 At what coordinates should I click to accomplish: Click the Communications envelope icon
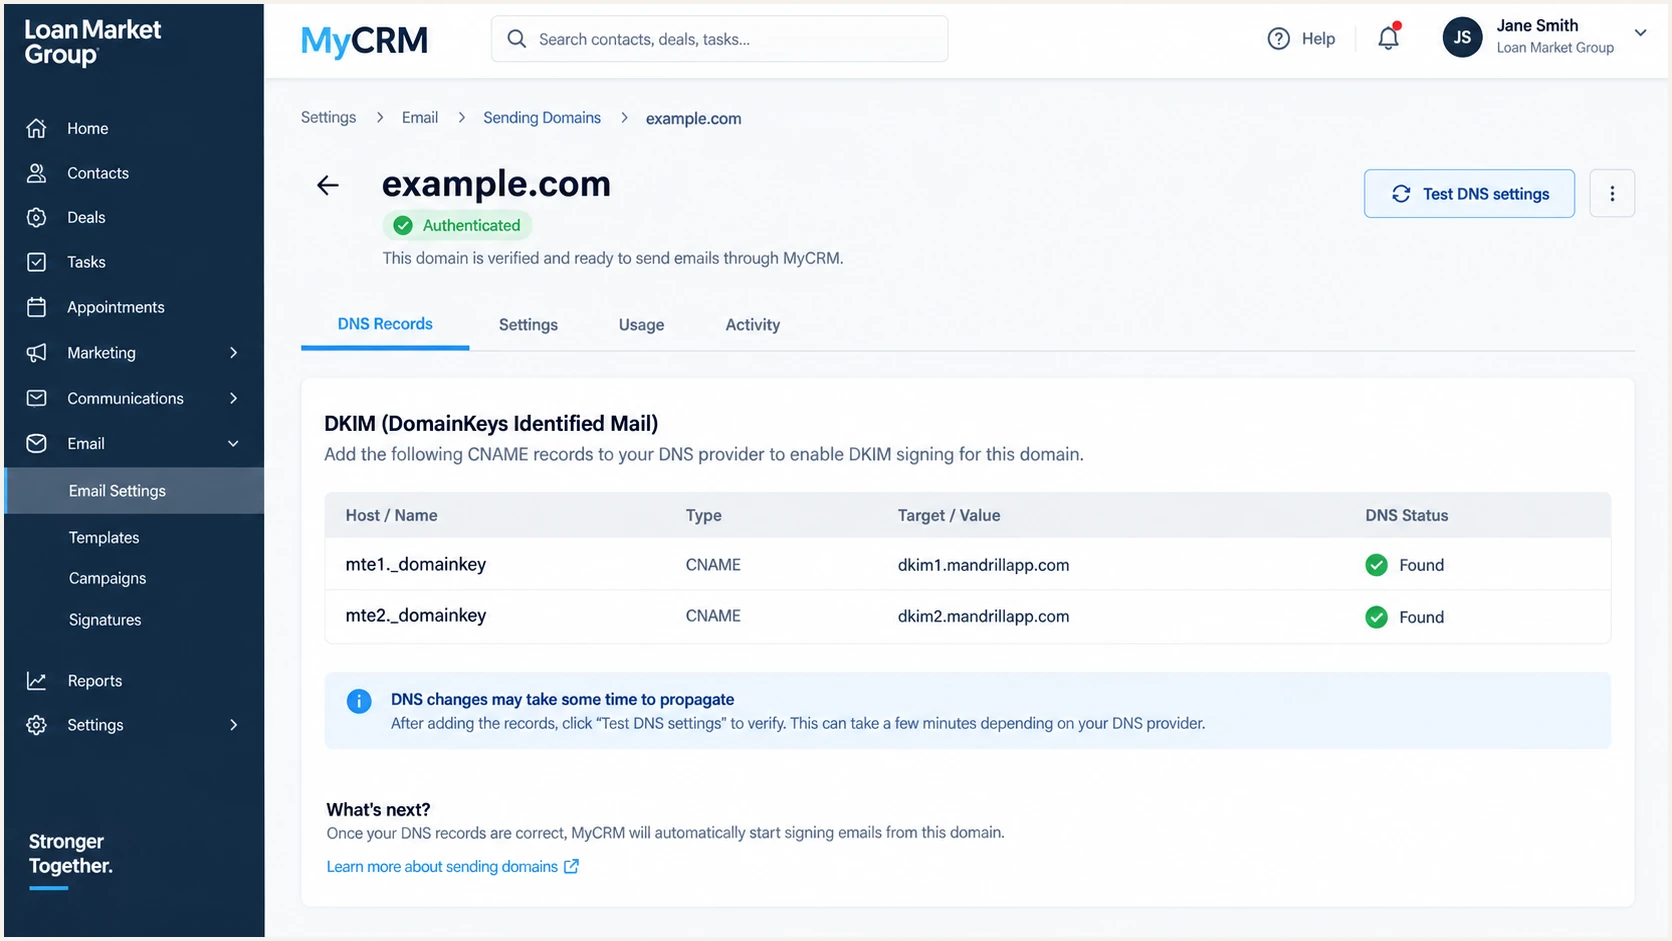coord(36,398)
